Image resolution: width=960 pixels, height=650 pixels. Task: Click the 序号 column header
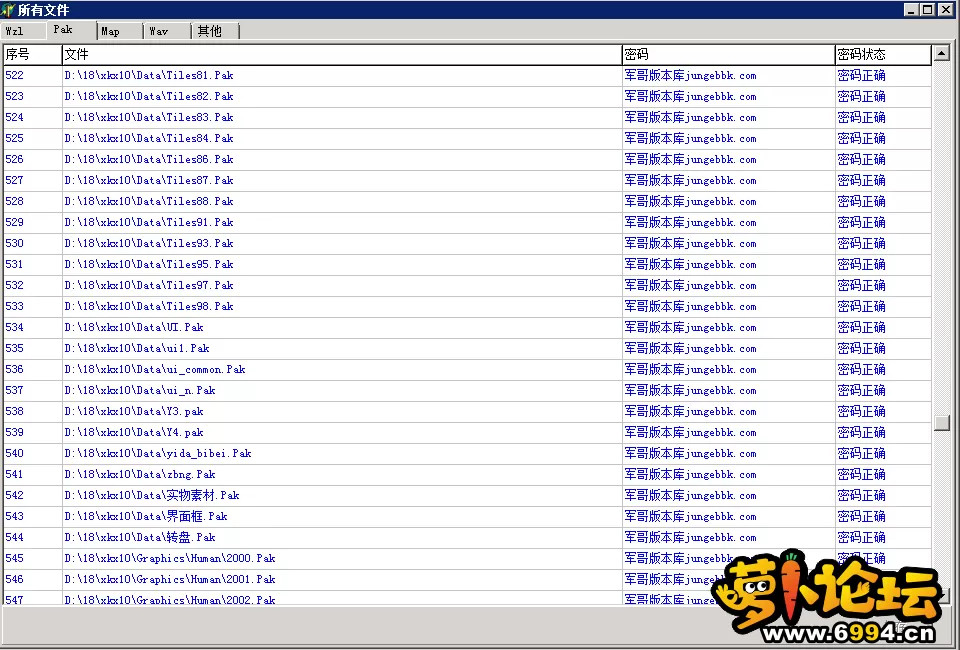(x=32, y=54)
